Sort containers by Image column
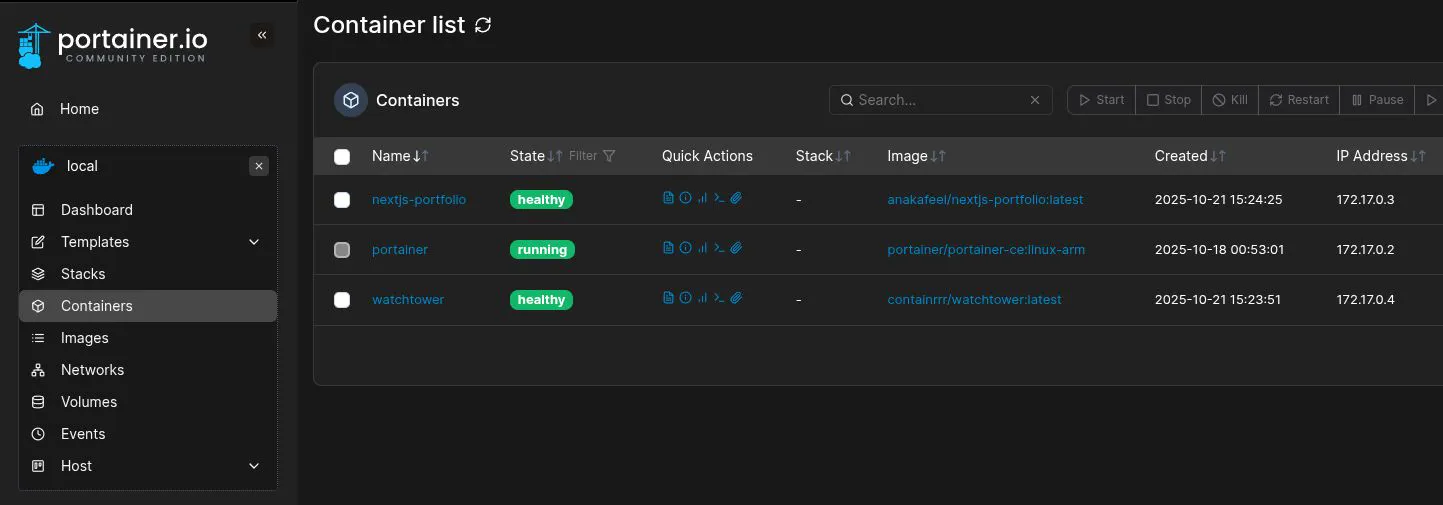 click(916, 156)
